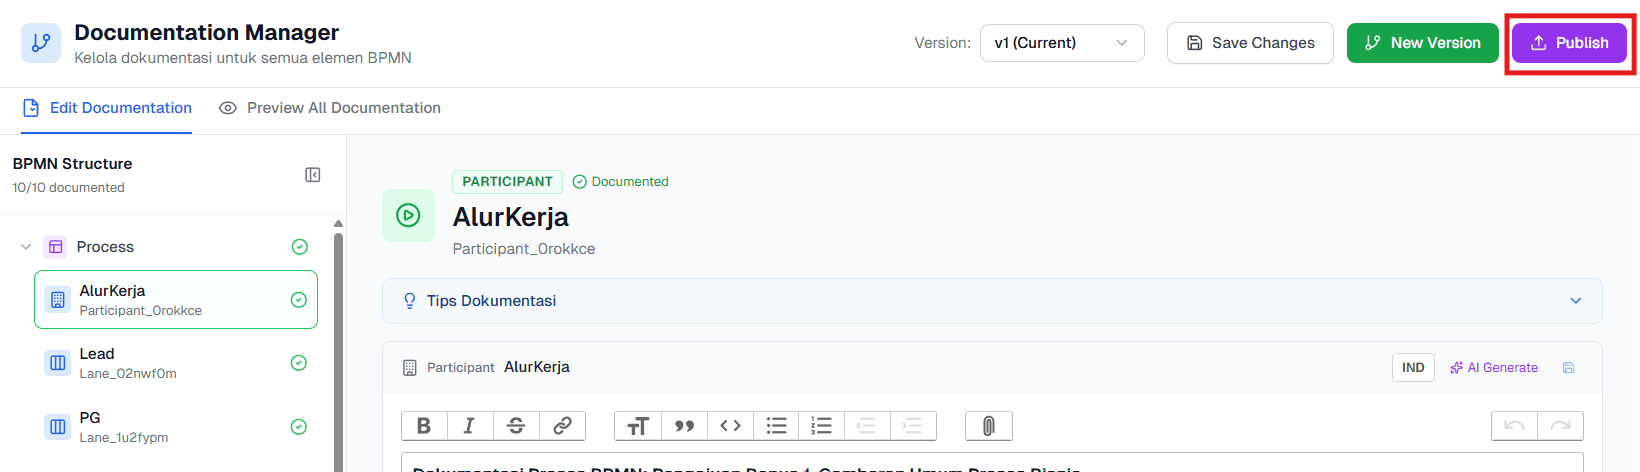Click the Save Changes button
Viewport: 1640px width, 472px height.
(1250, 43)
